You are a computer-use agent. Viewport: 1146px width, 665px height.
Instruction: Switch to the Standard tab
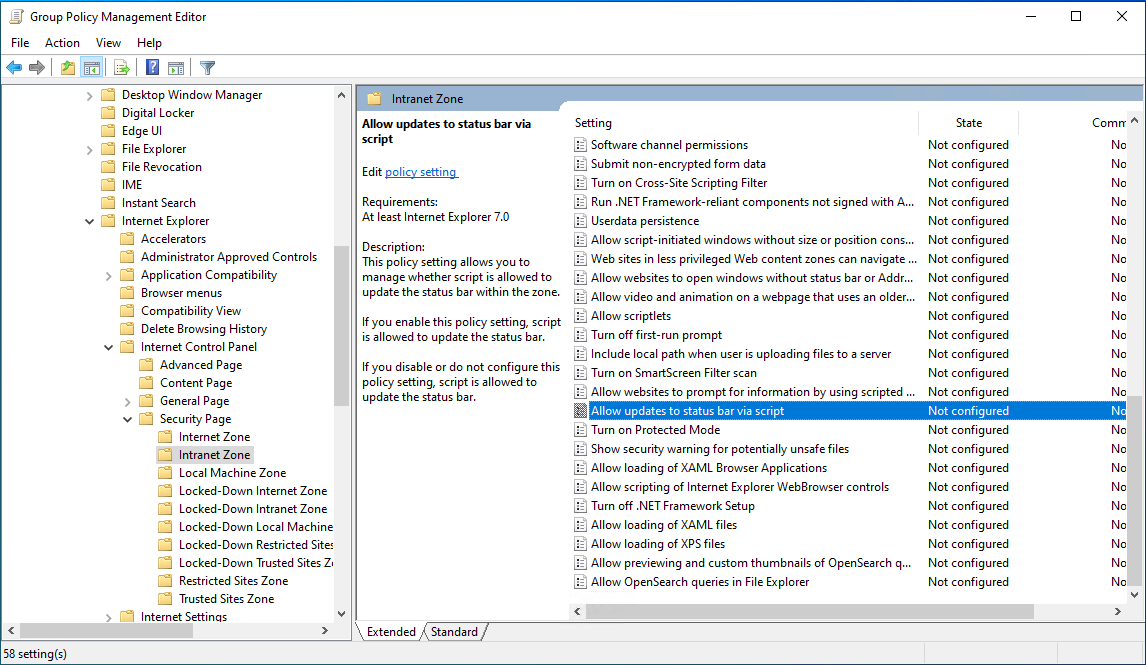(x=454, y=632)
